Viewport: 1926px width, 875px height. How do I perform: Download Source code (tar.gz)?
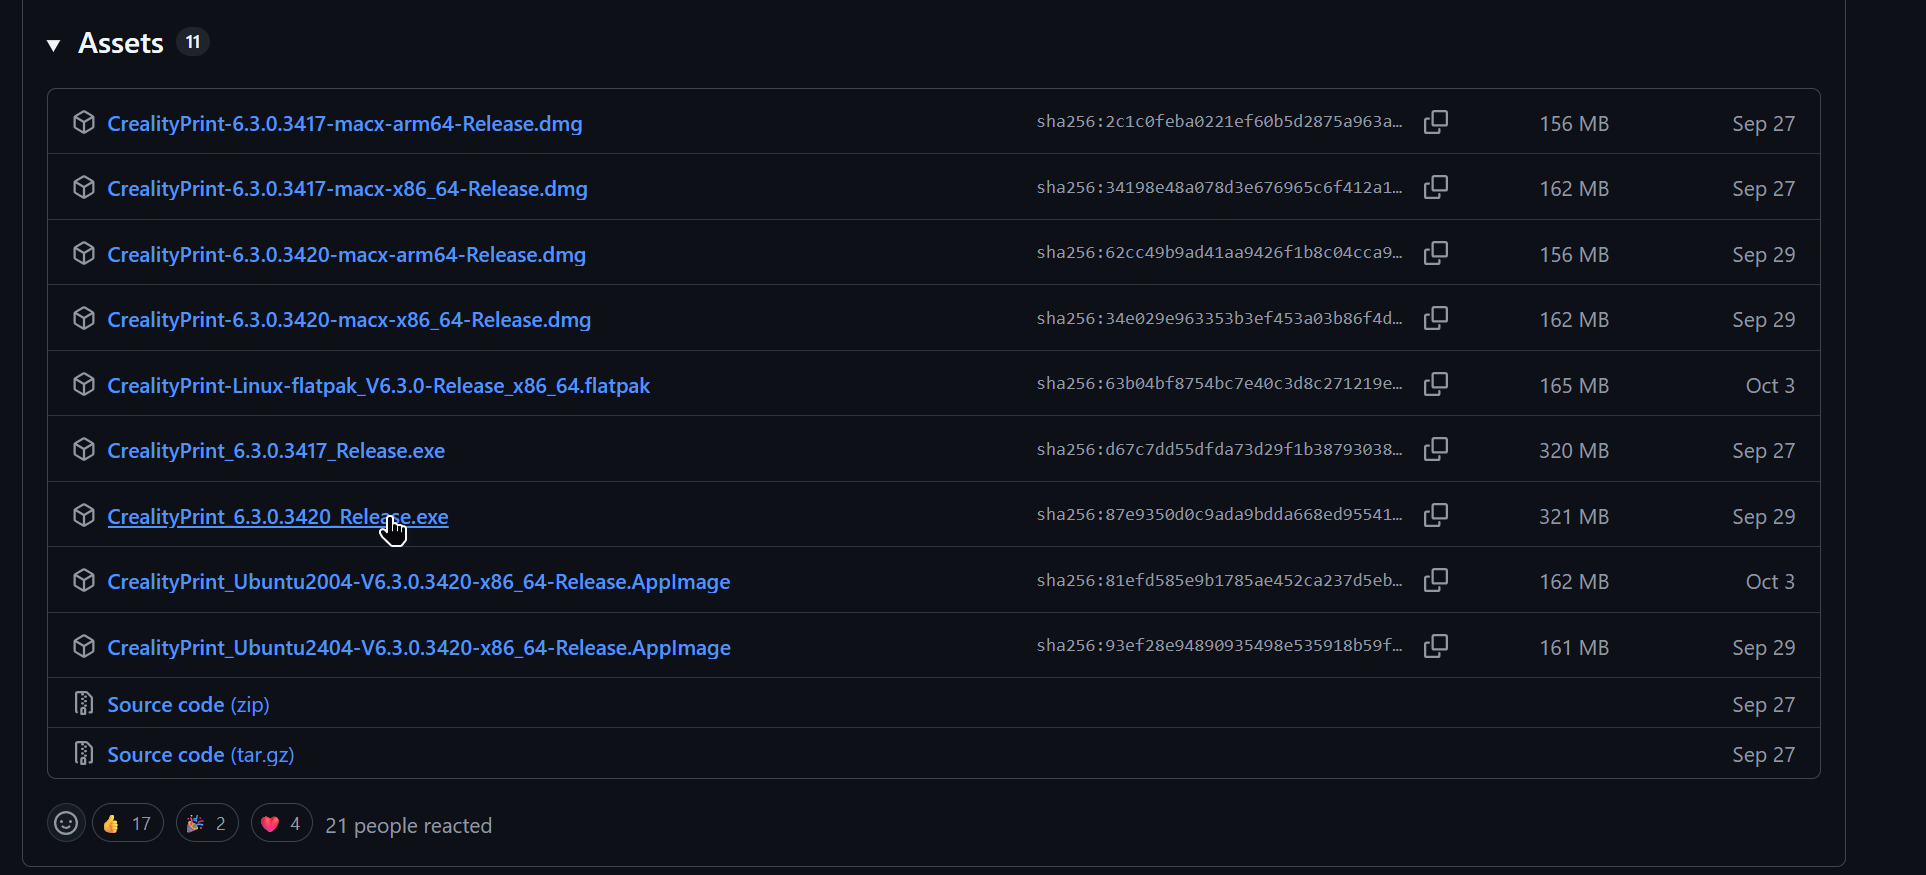pyautogui.click(x=201, y=755)
